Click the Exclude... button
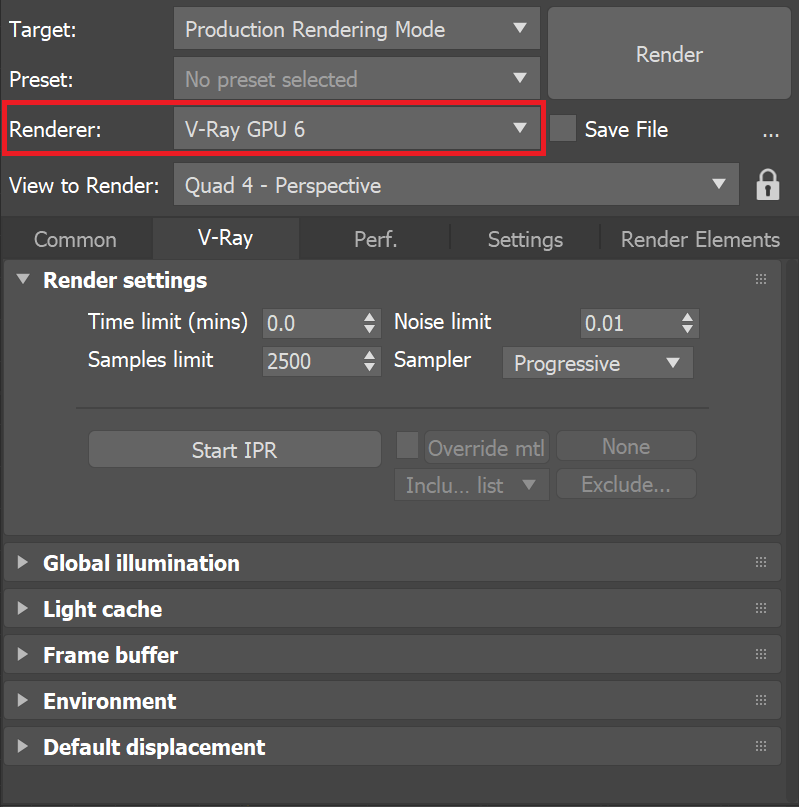This screenshot has width=799, height=807. click(626, 484)
